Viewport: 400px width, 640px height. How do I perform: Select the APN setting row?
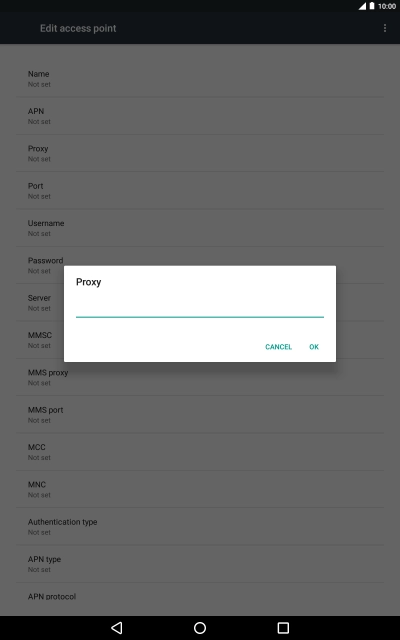click(x=200, y=116)
